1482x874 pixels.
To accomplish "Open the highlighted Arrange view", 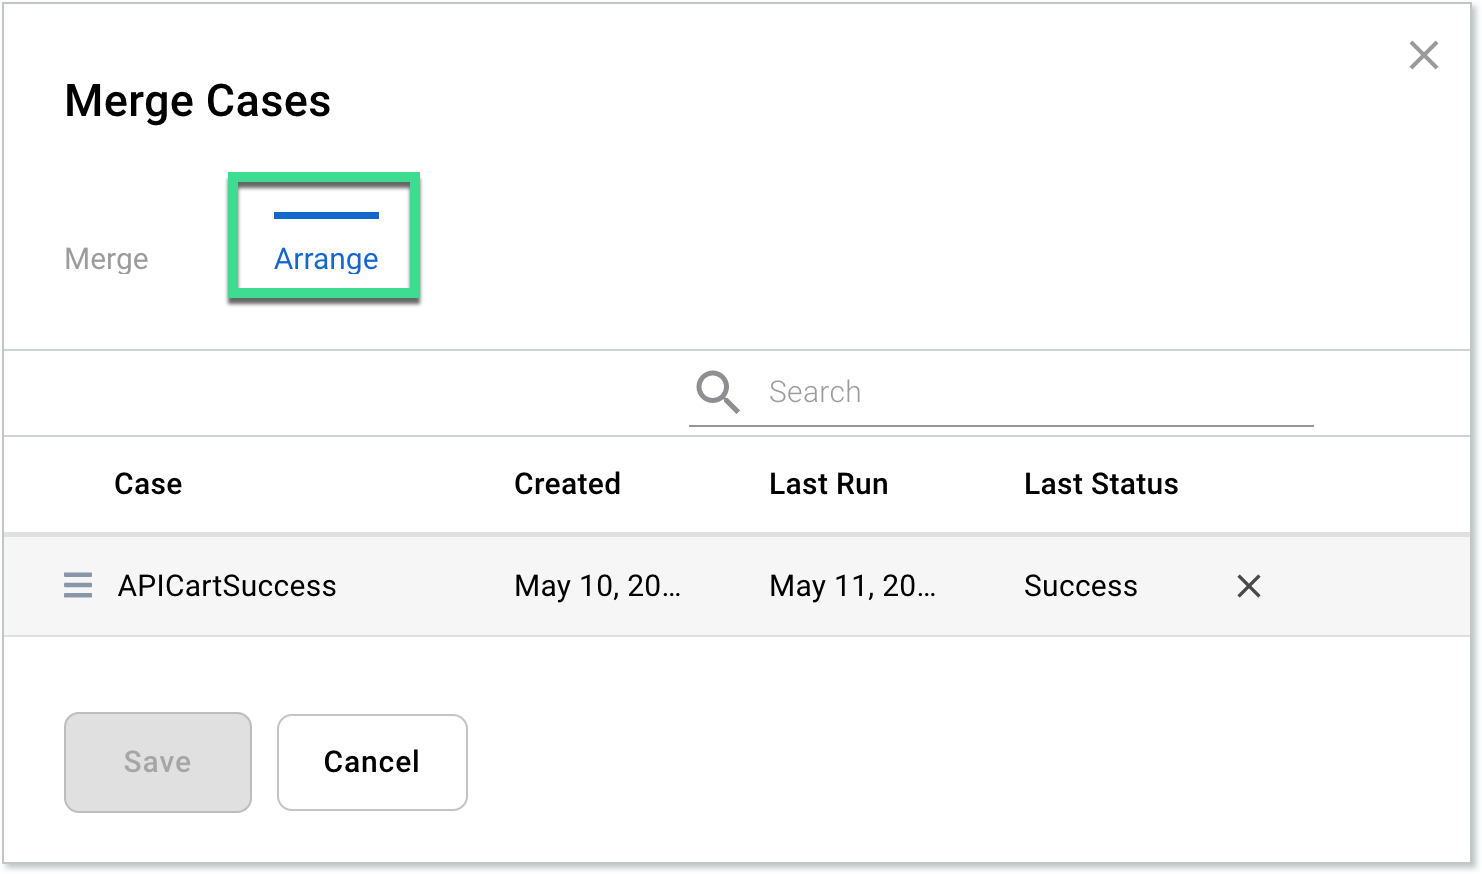I will click(326, 258).
